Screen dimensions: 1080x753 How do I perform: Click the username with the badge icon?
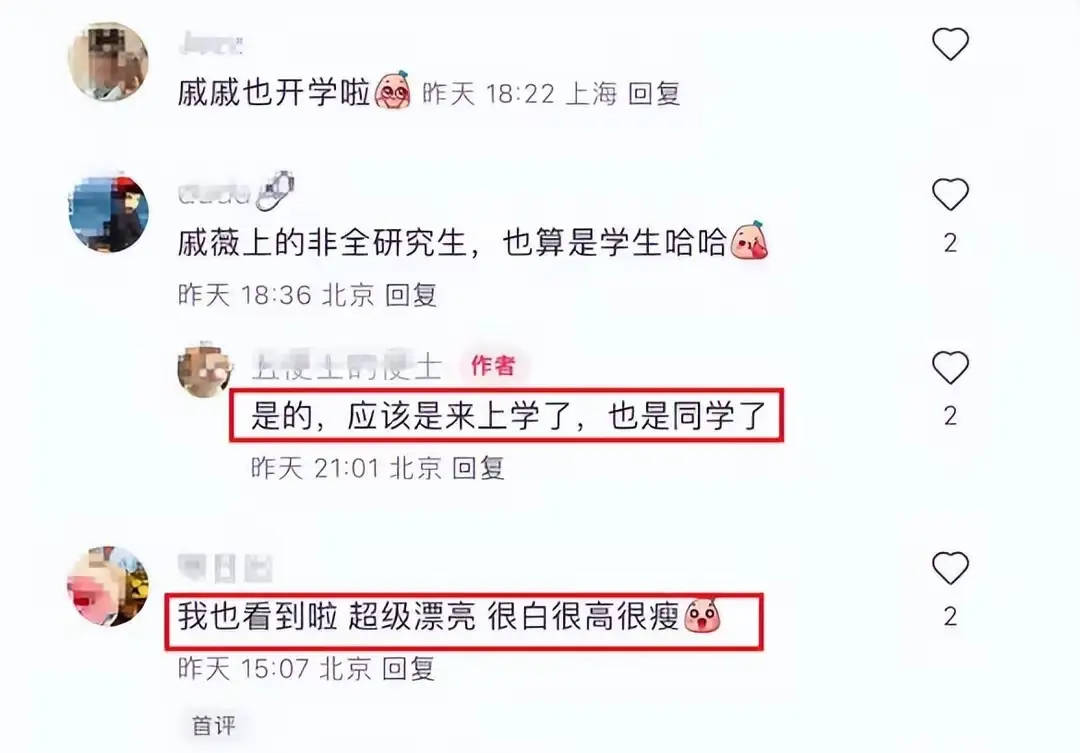coord(214,194)
